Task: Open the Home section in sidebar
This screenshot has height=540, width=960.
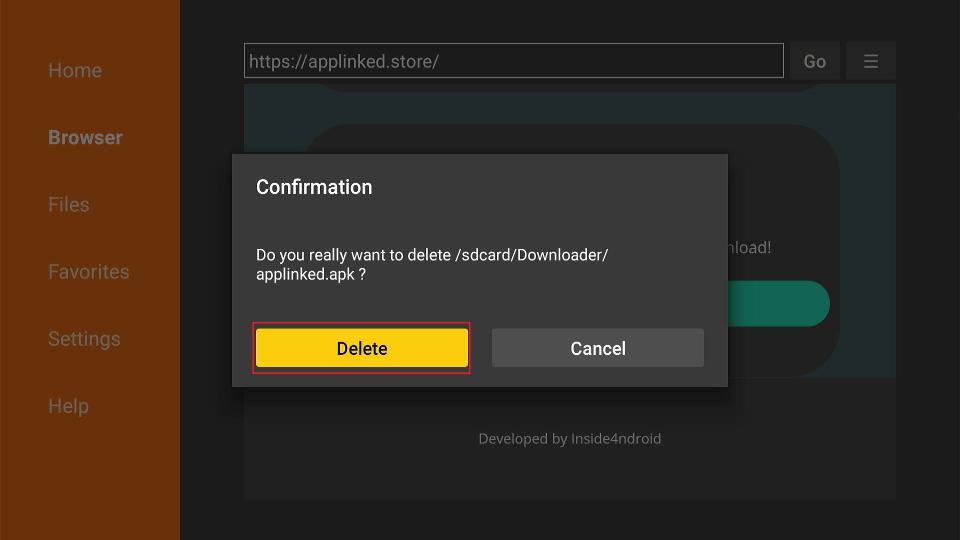Action: pos(75,70)
